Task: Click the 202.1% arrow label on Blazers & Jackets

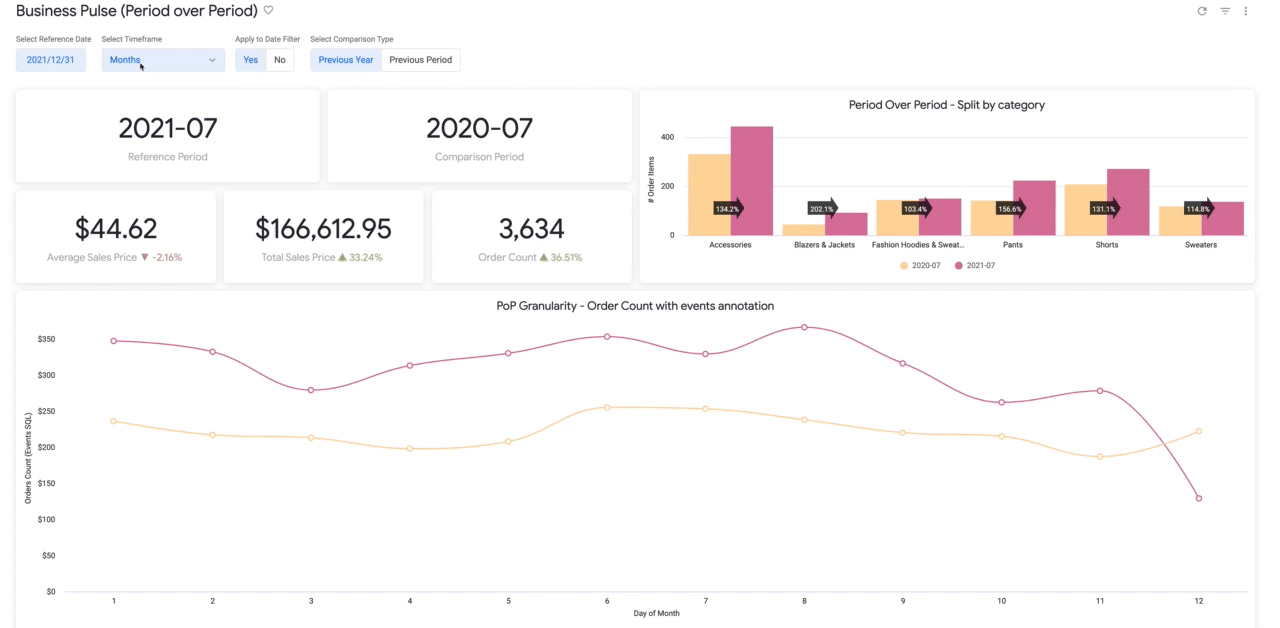Action: click(824, 209)
